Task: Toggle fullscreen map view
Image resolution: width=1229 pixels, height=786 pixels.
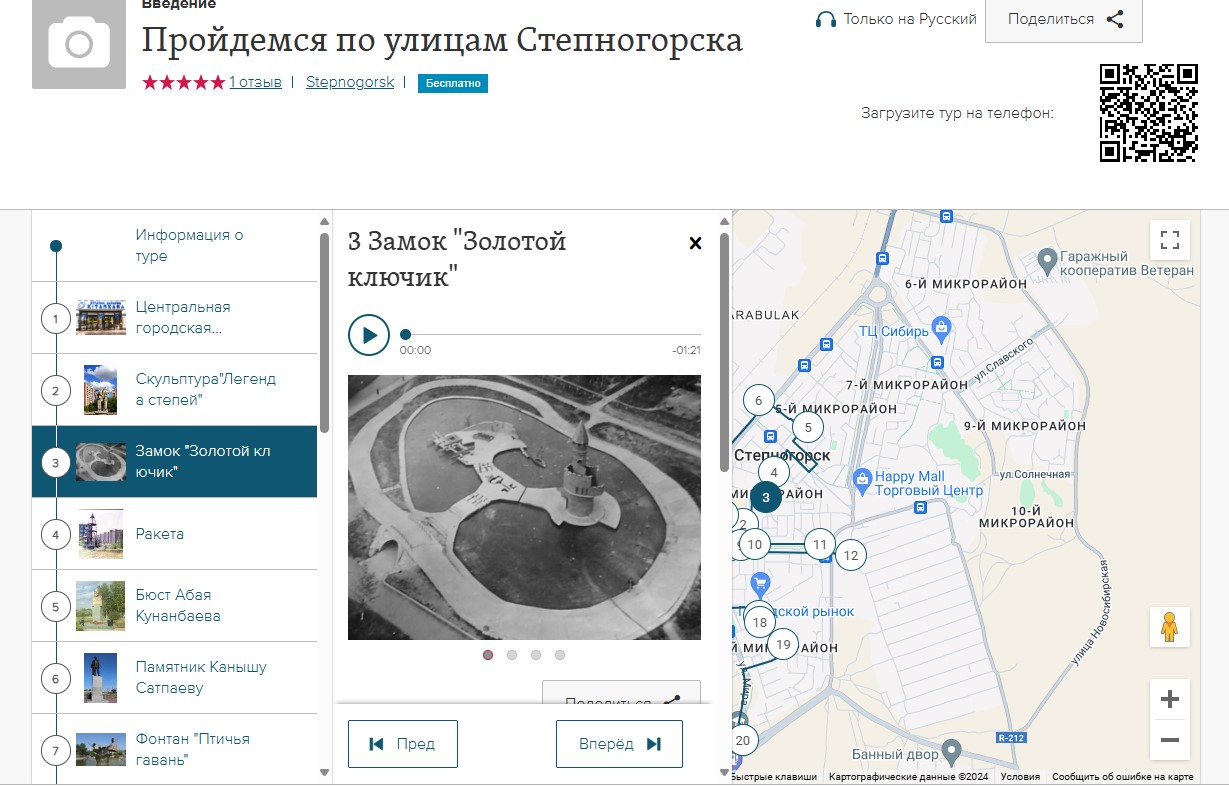Action: point(1169,240)
